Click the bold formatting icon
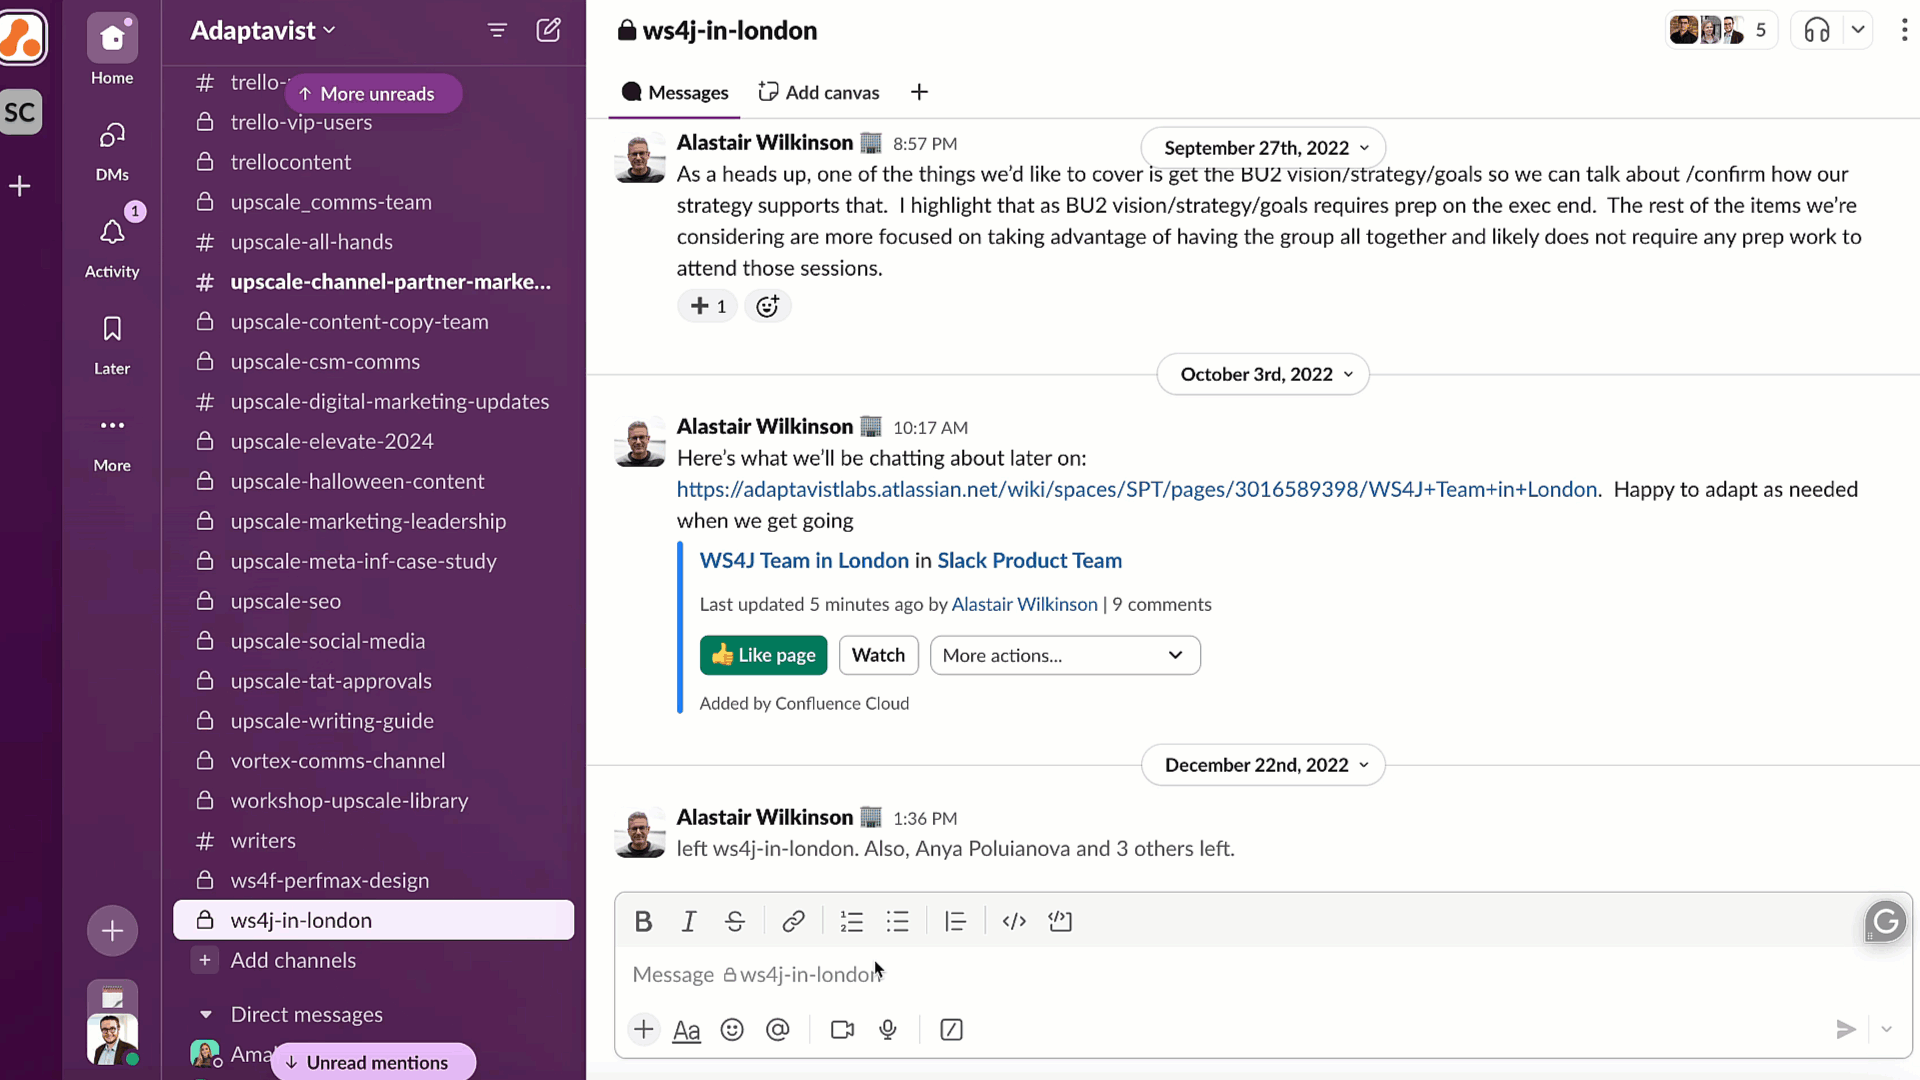The height and width of the screenshot is (1080, 1920). point(644,920)
